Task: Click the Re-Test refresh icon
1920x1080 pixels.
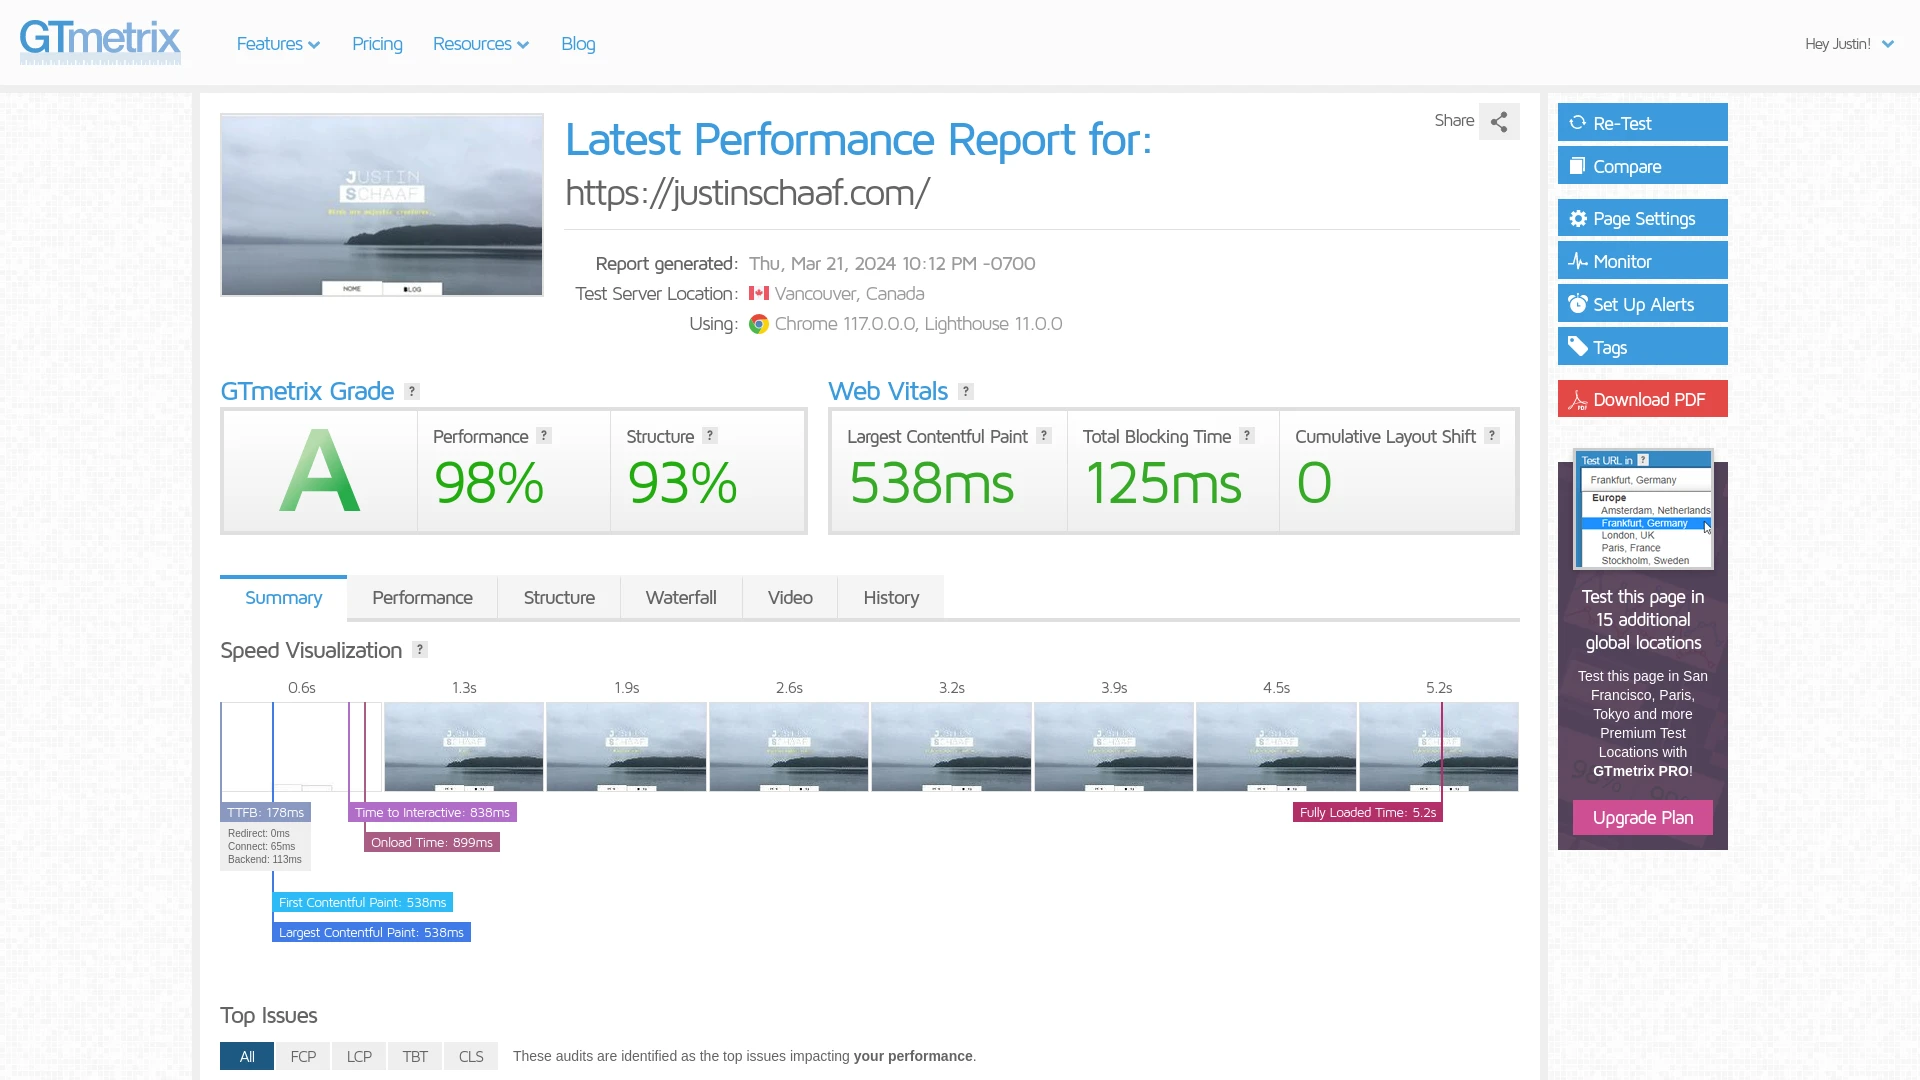Action: tap(1577, 123)
